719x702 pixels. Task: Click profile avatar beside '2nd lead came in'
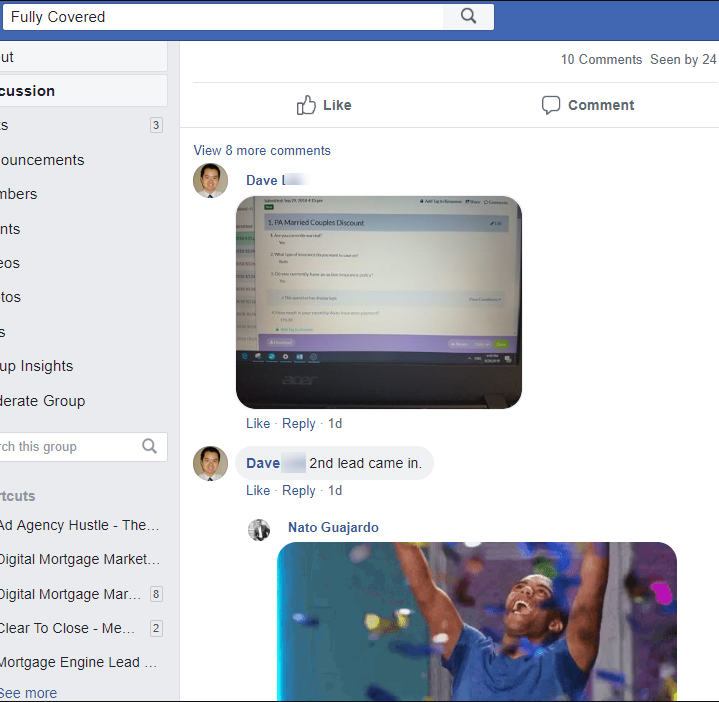coord(210,464)
